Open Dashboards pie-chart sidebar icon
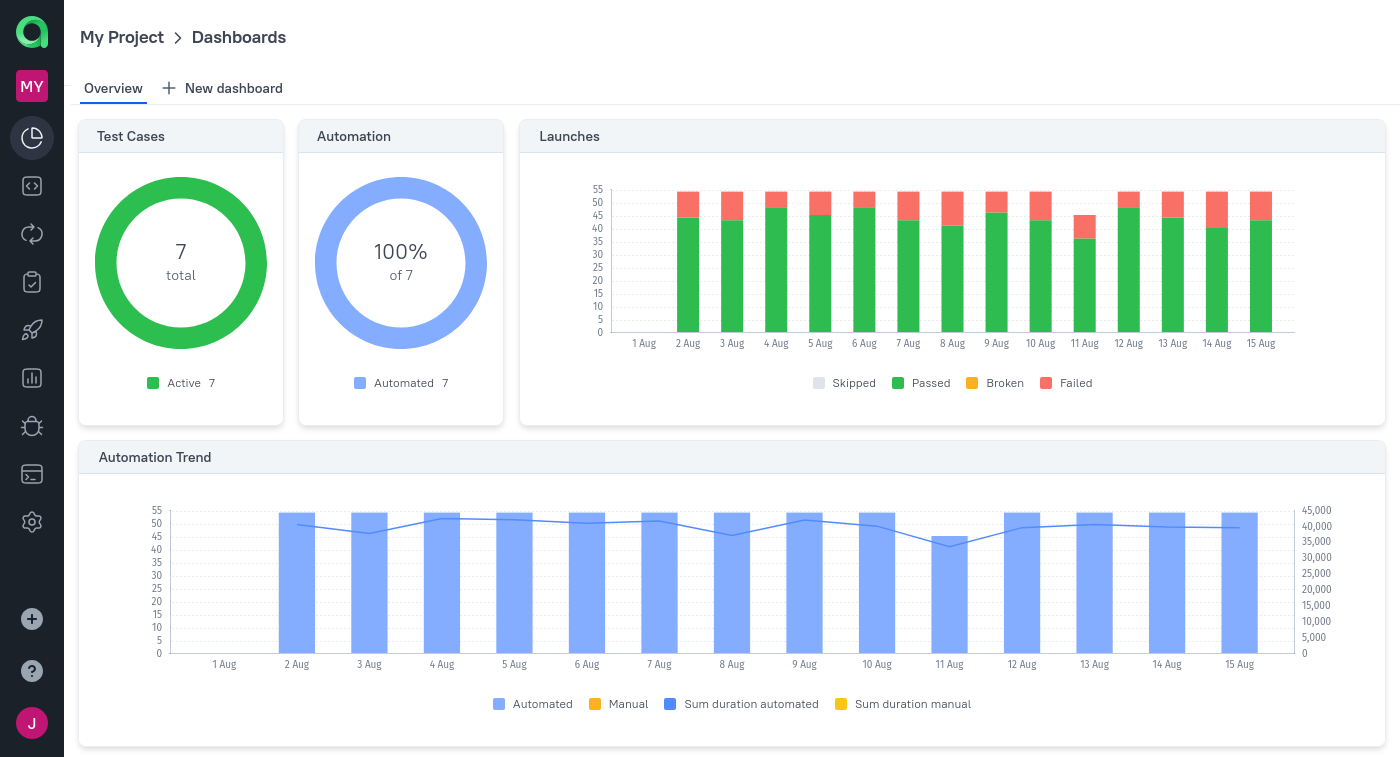The image size is (1400, 757). [32, 138]
